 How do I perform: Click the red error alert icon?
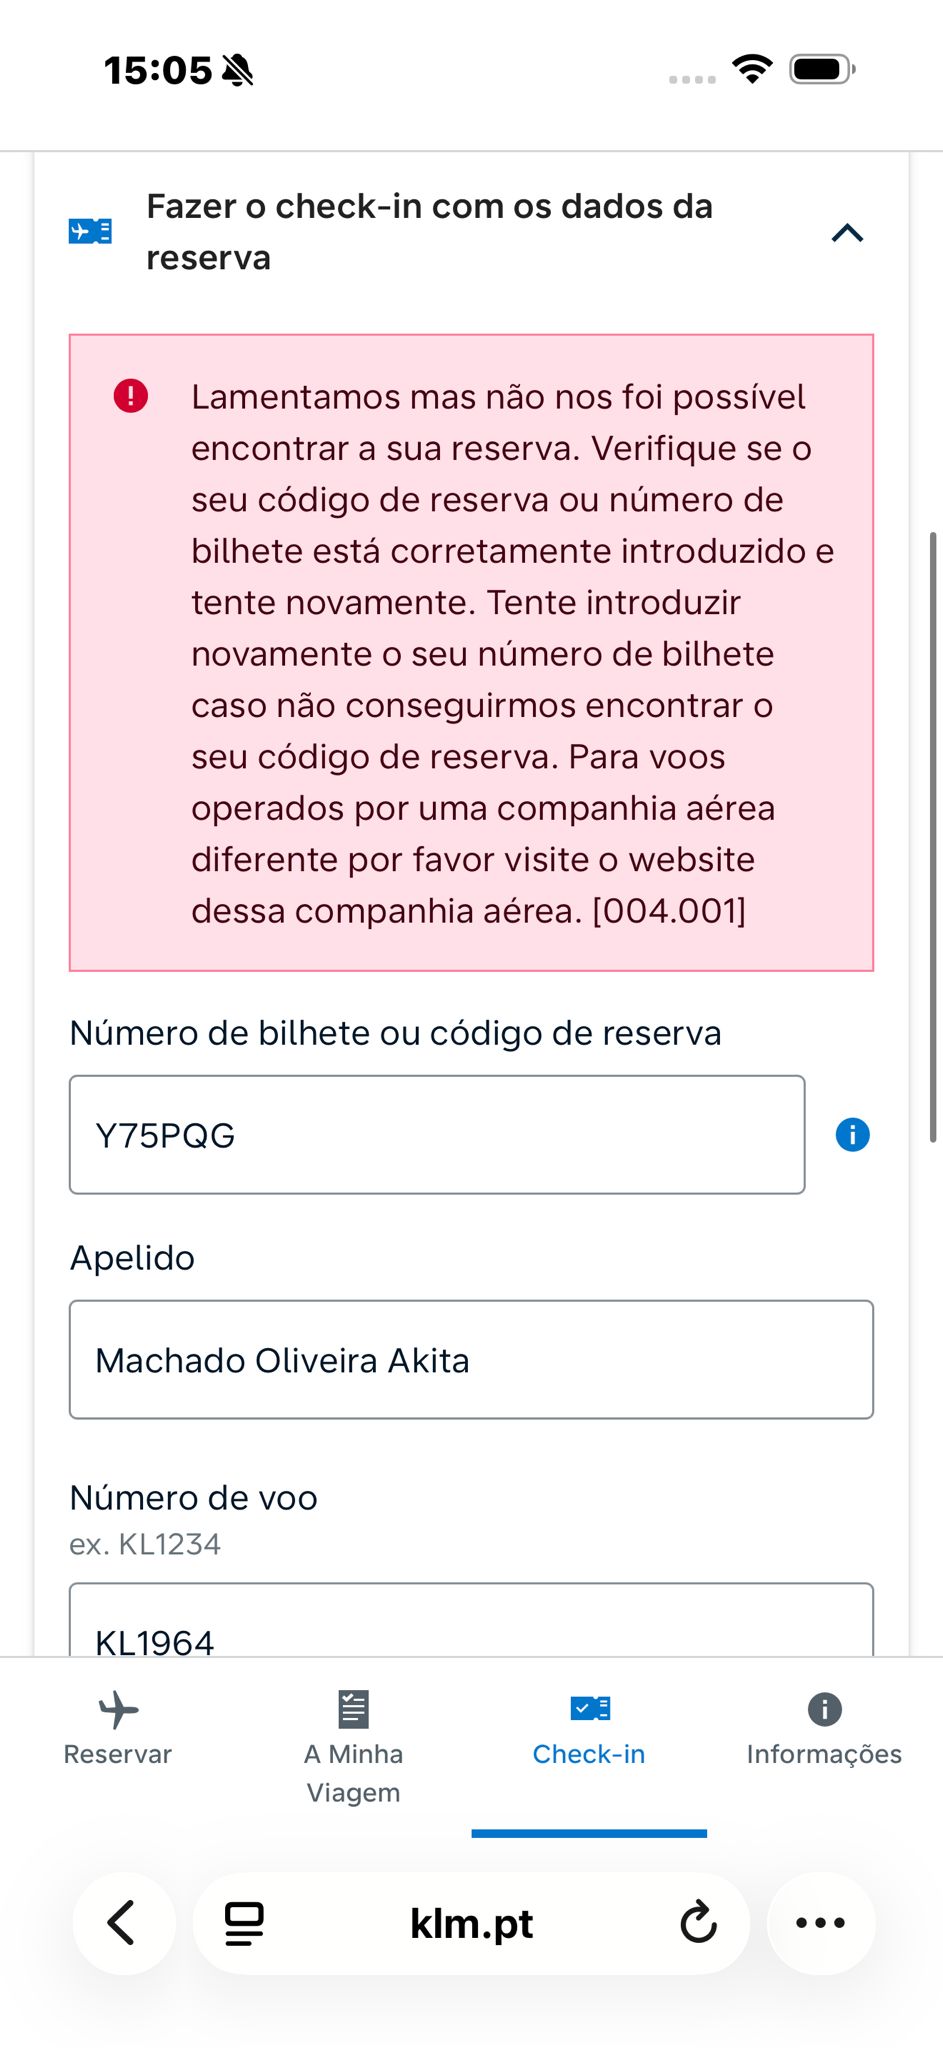pyautogui.click(x=131, y=396)
